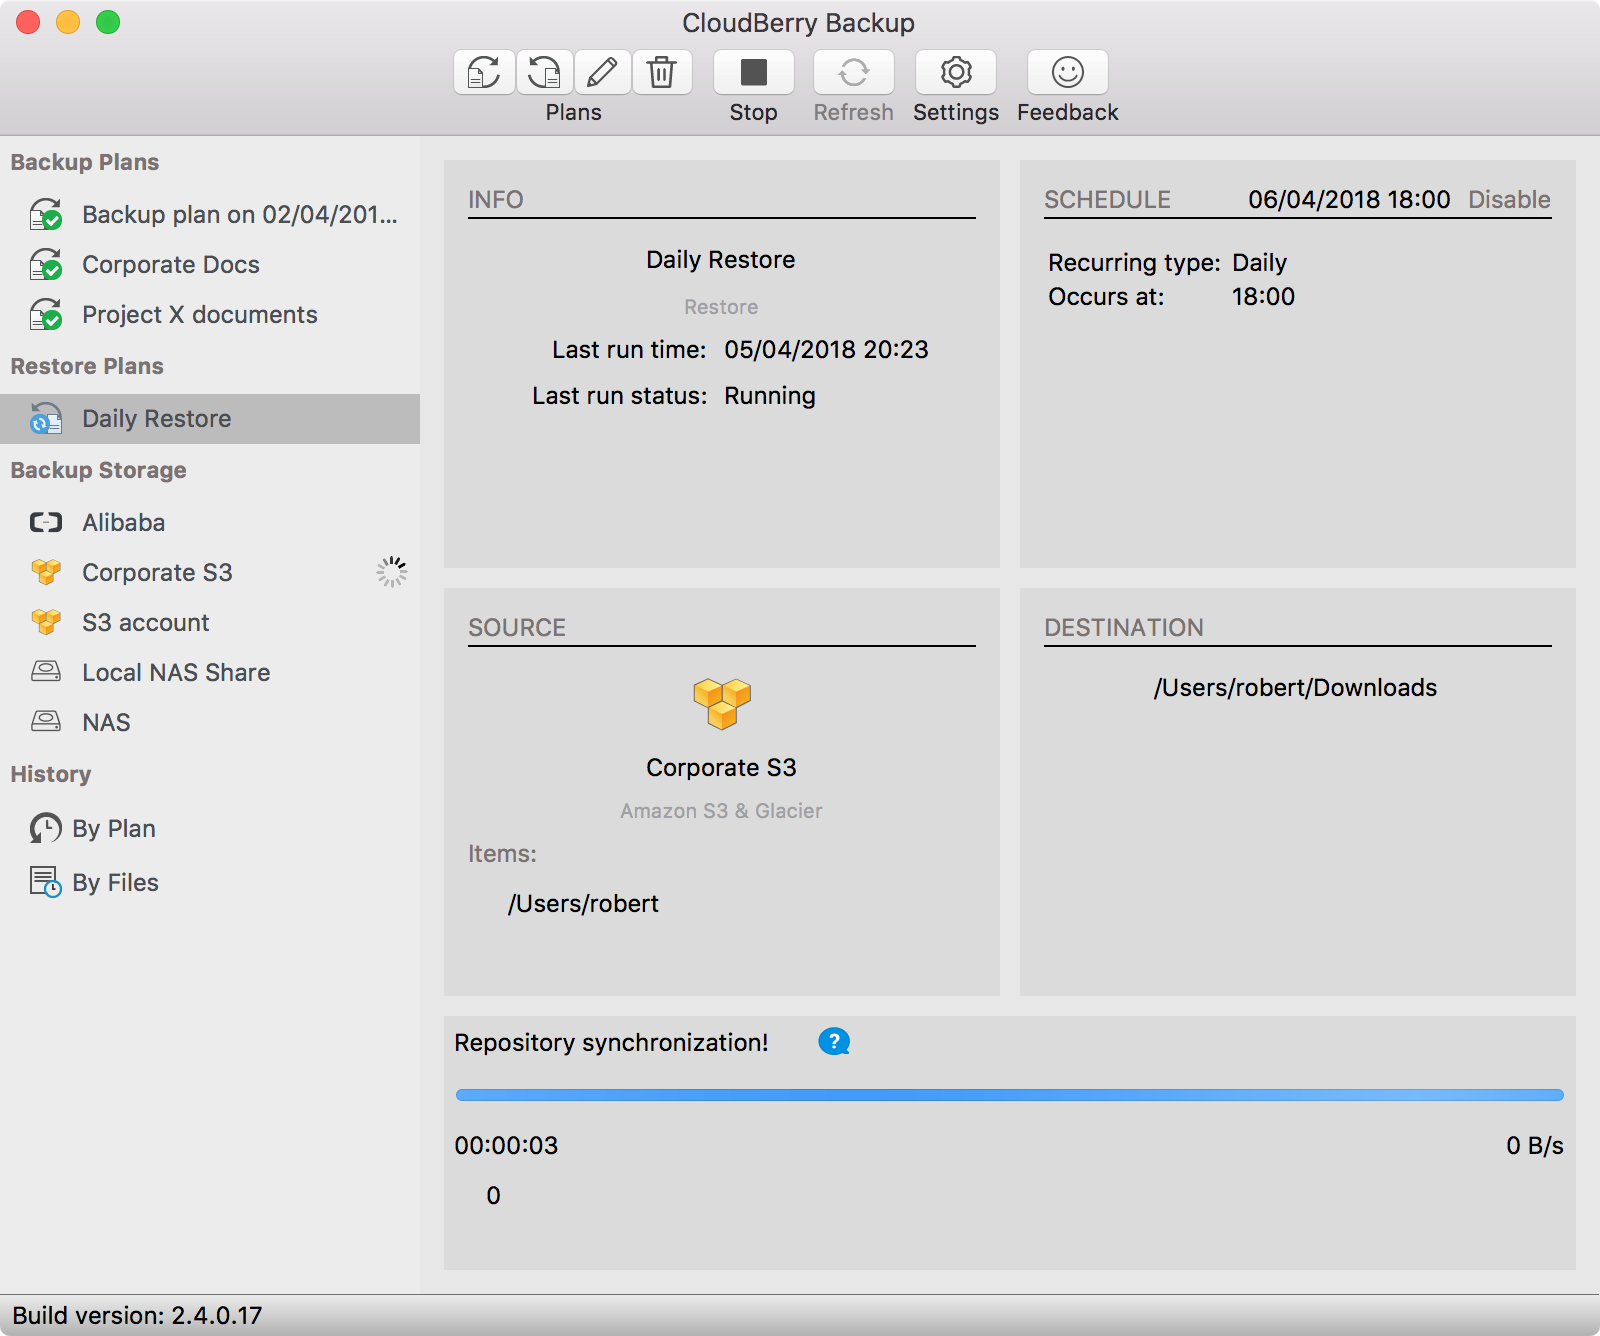This screenshot has width=1600, height=1336.
Task: Select Project X documents backup plan
Action: (210, 314)
